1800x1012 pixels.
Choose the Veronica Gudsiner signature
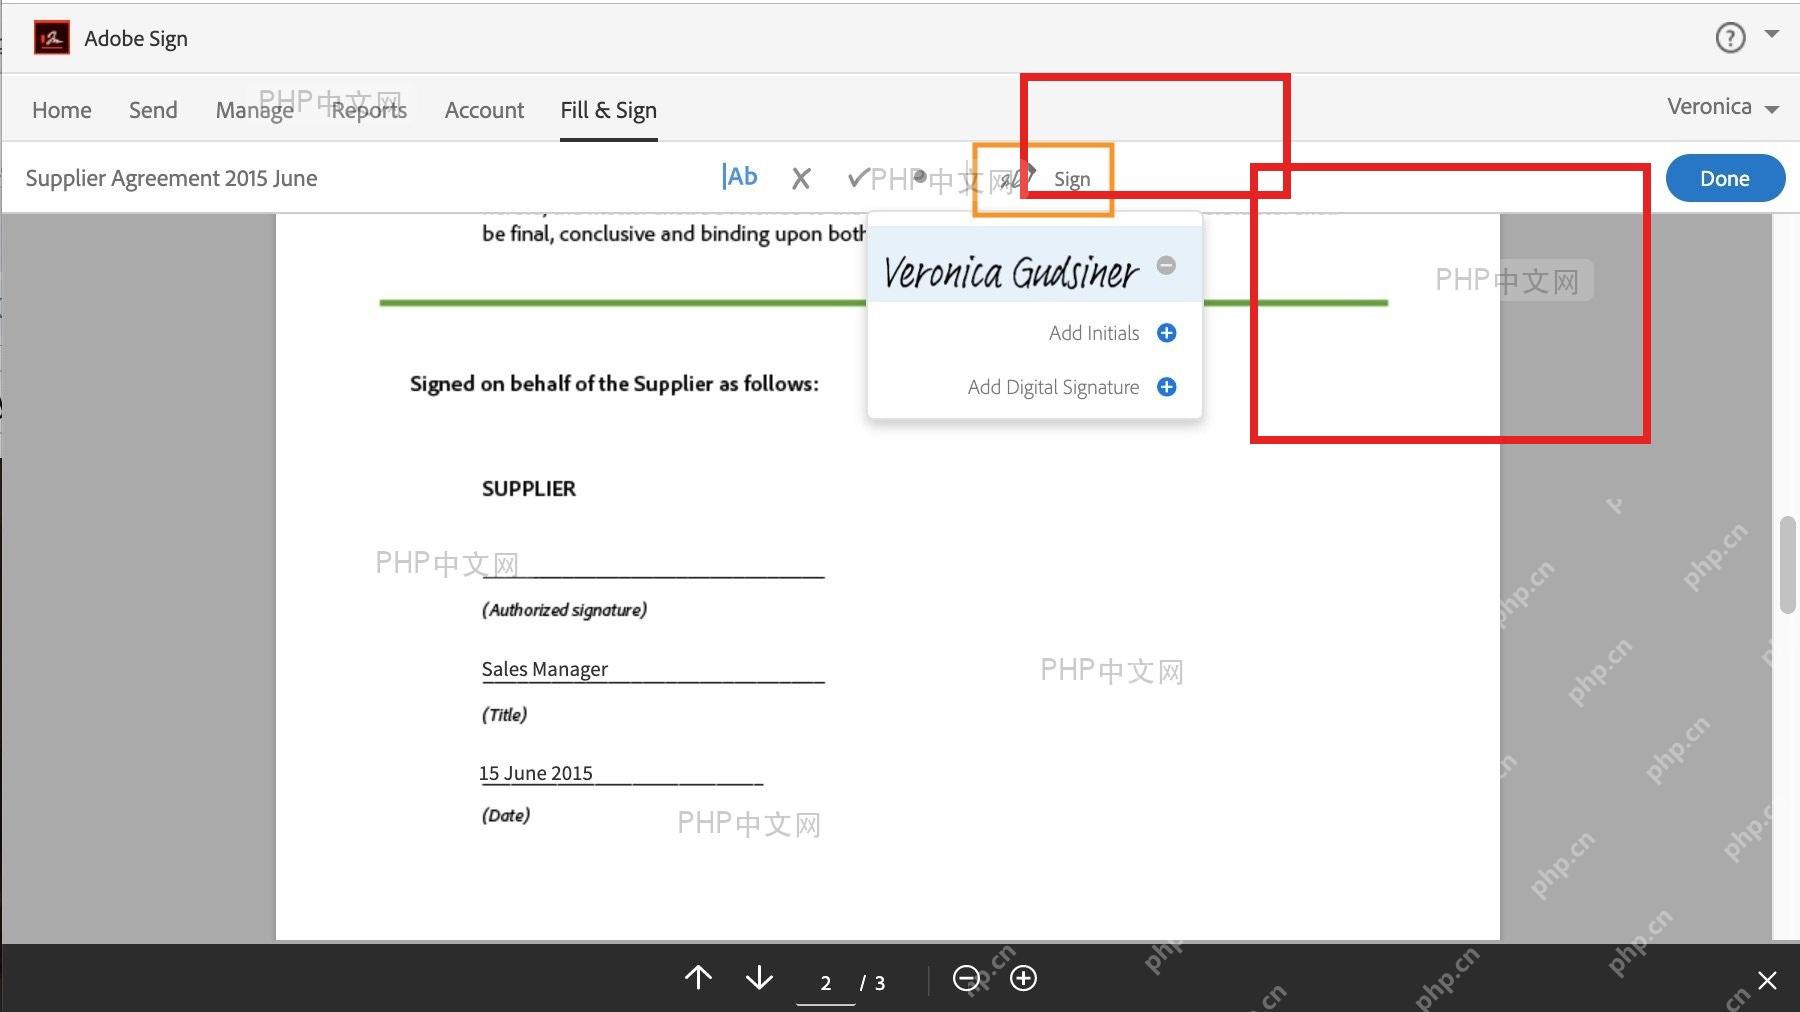[1010, 271]
